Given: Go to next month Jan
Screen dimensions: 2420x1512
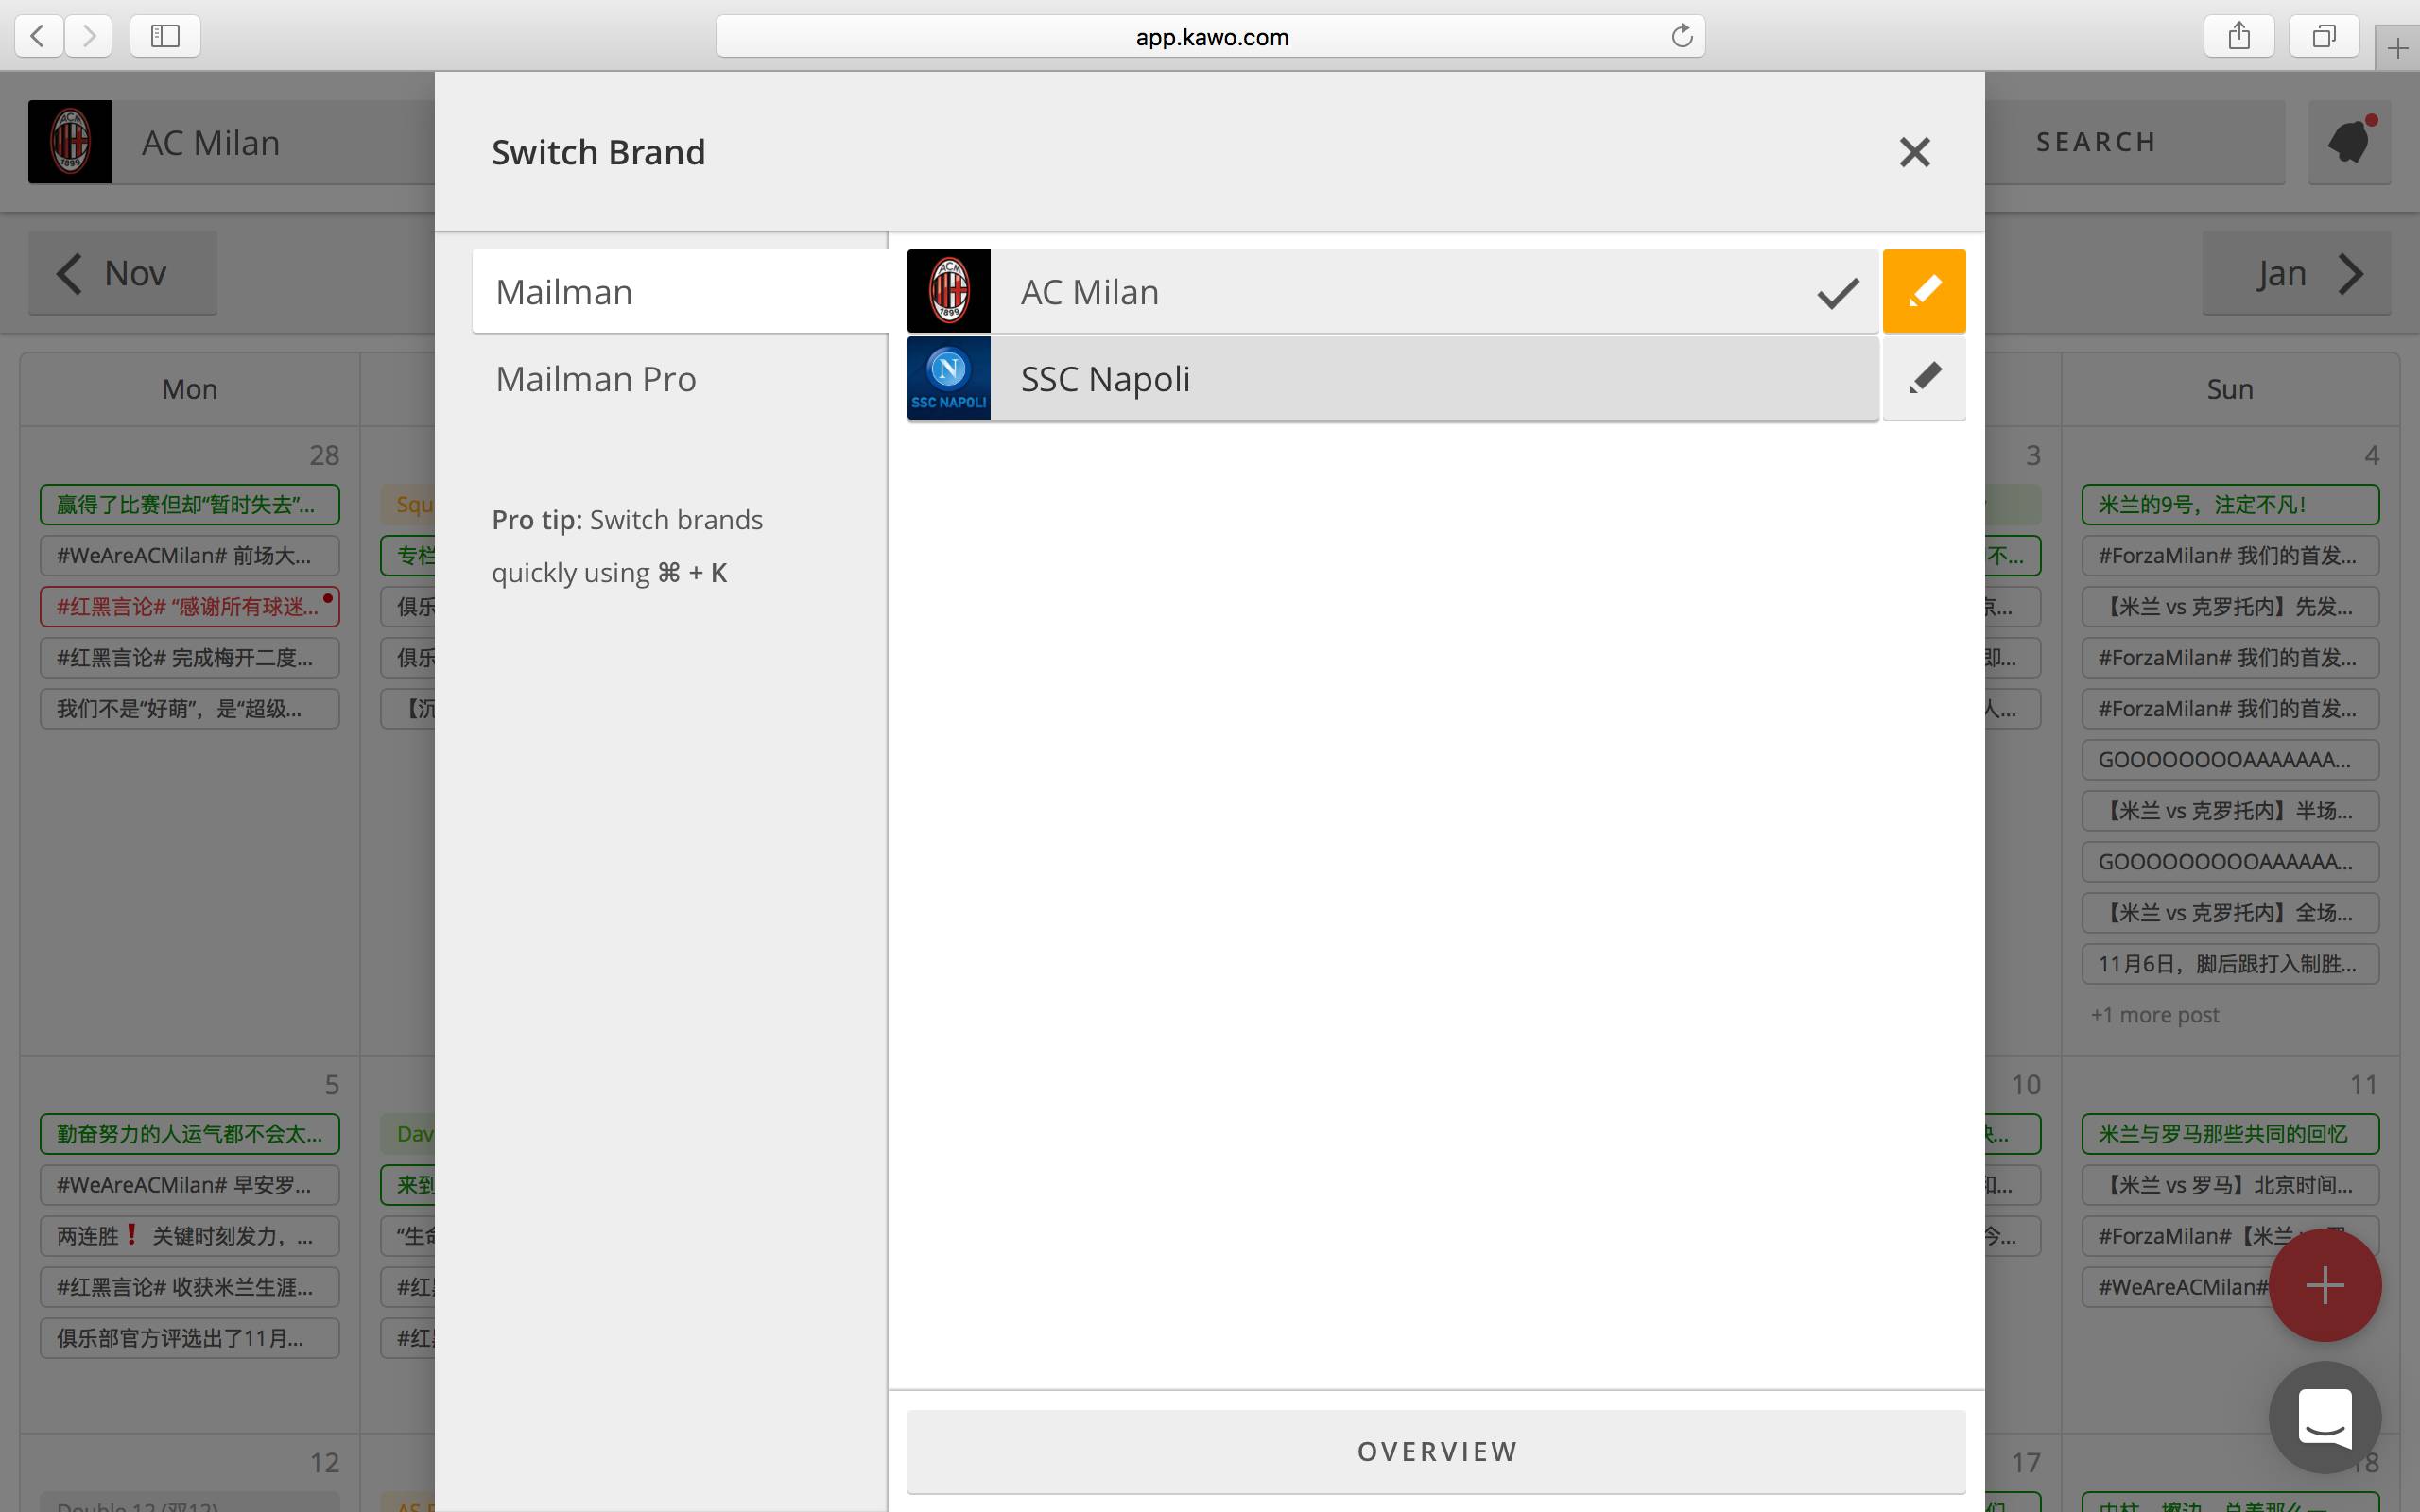Looking at the screenshot, I should point(2296,273).
